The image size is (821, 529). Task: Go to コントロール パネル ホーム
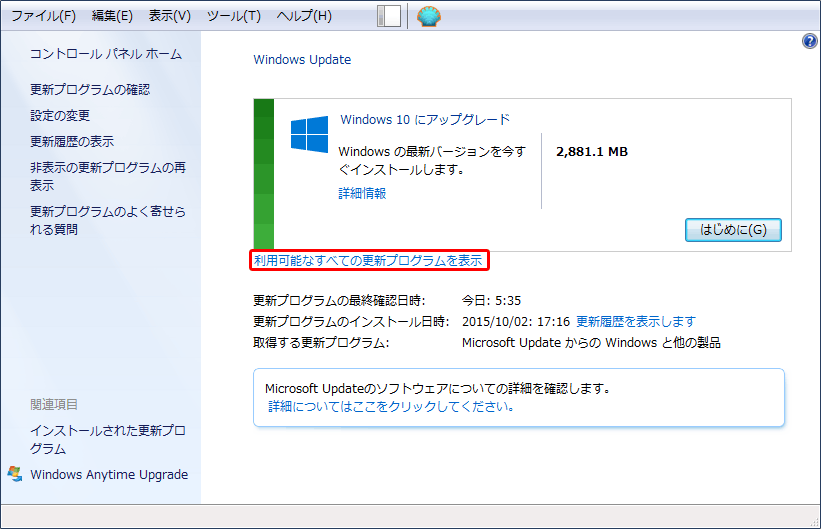[x=106, y=54]
